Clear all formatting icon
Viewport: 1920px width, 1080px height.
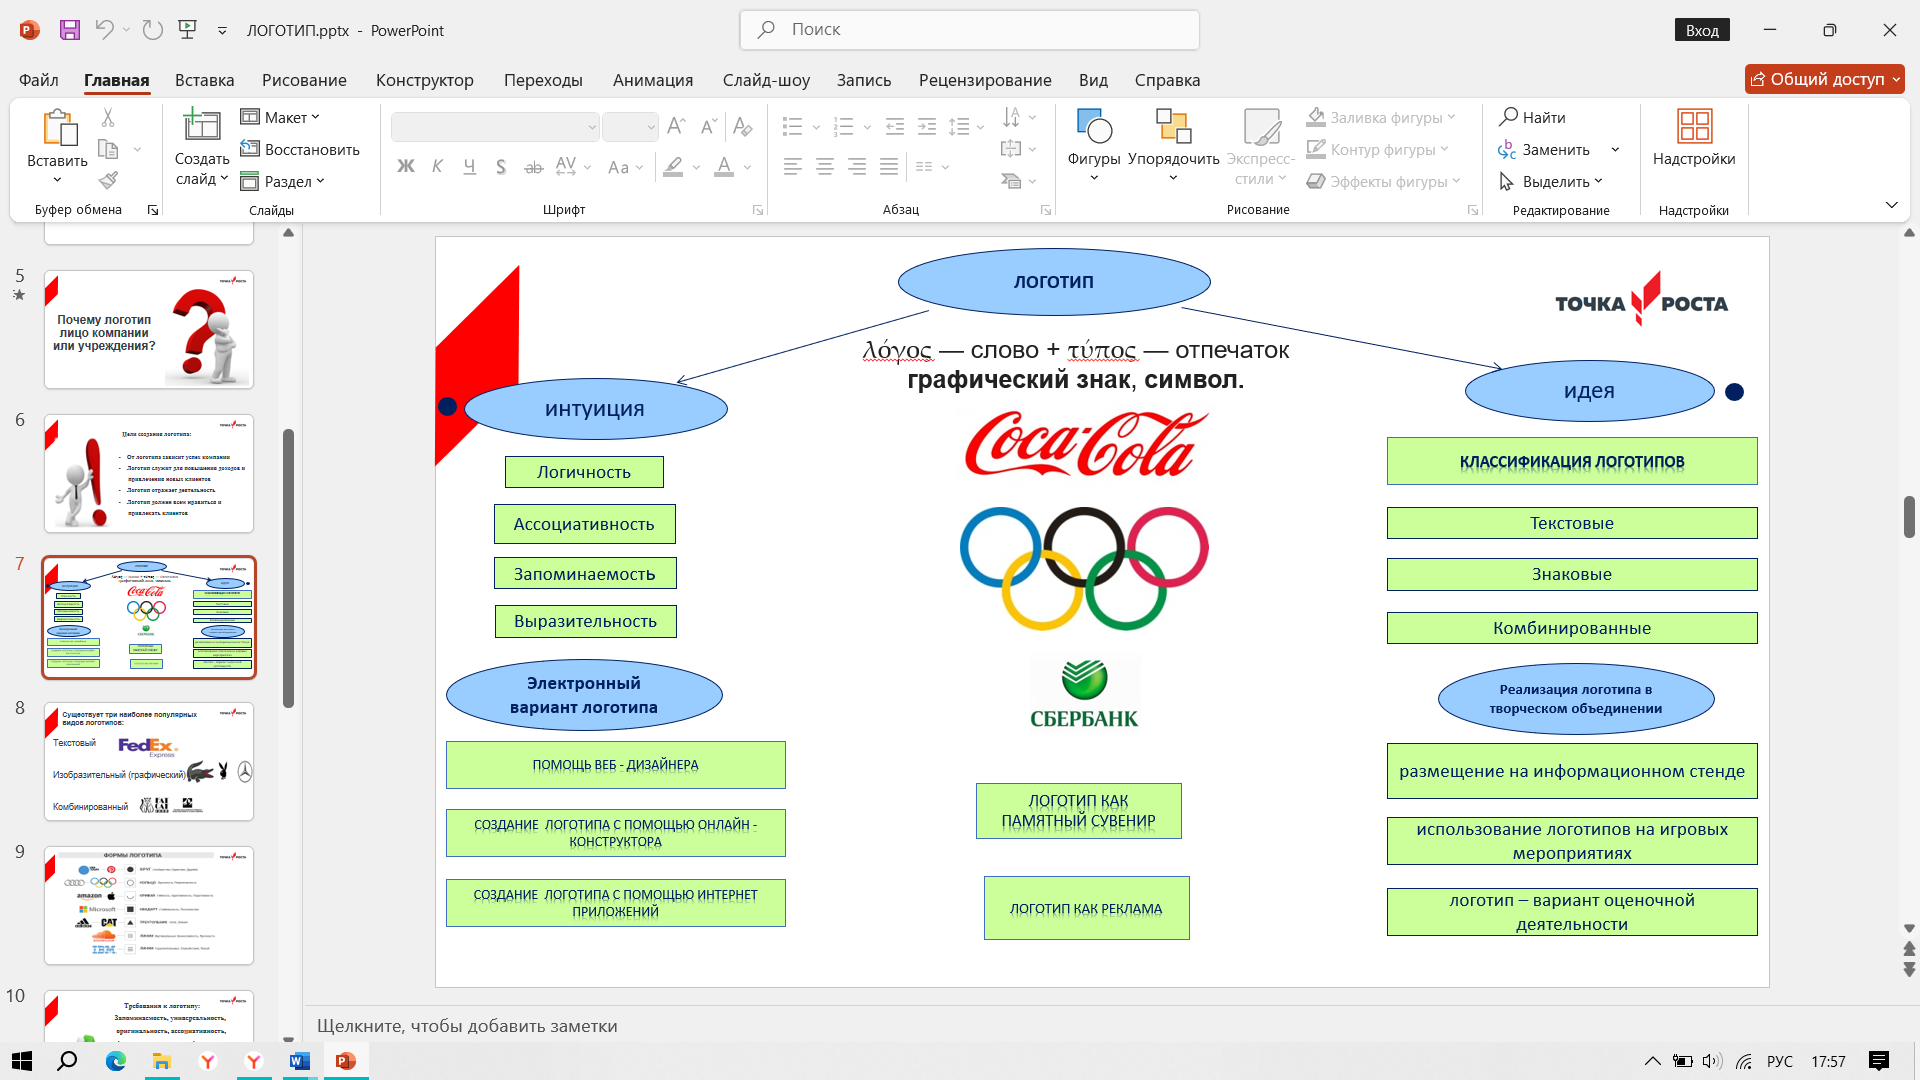click(742, 126)
